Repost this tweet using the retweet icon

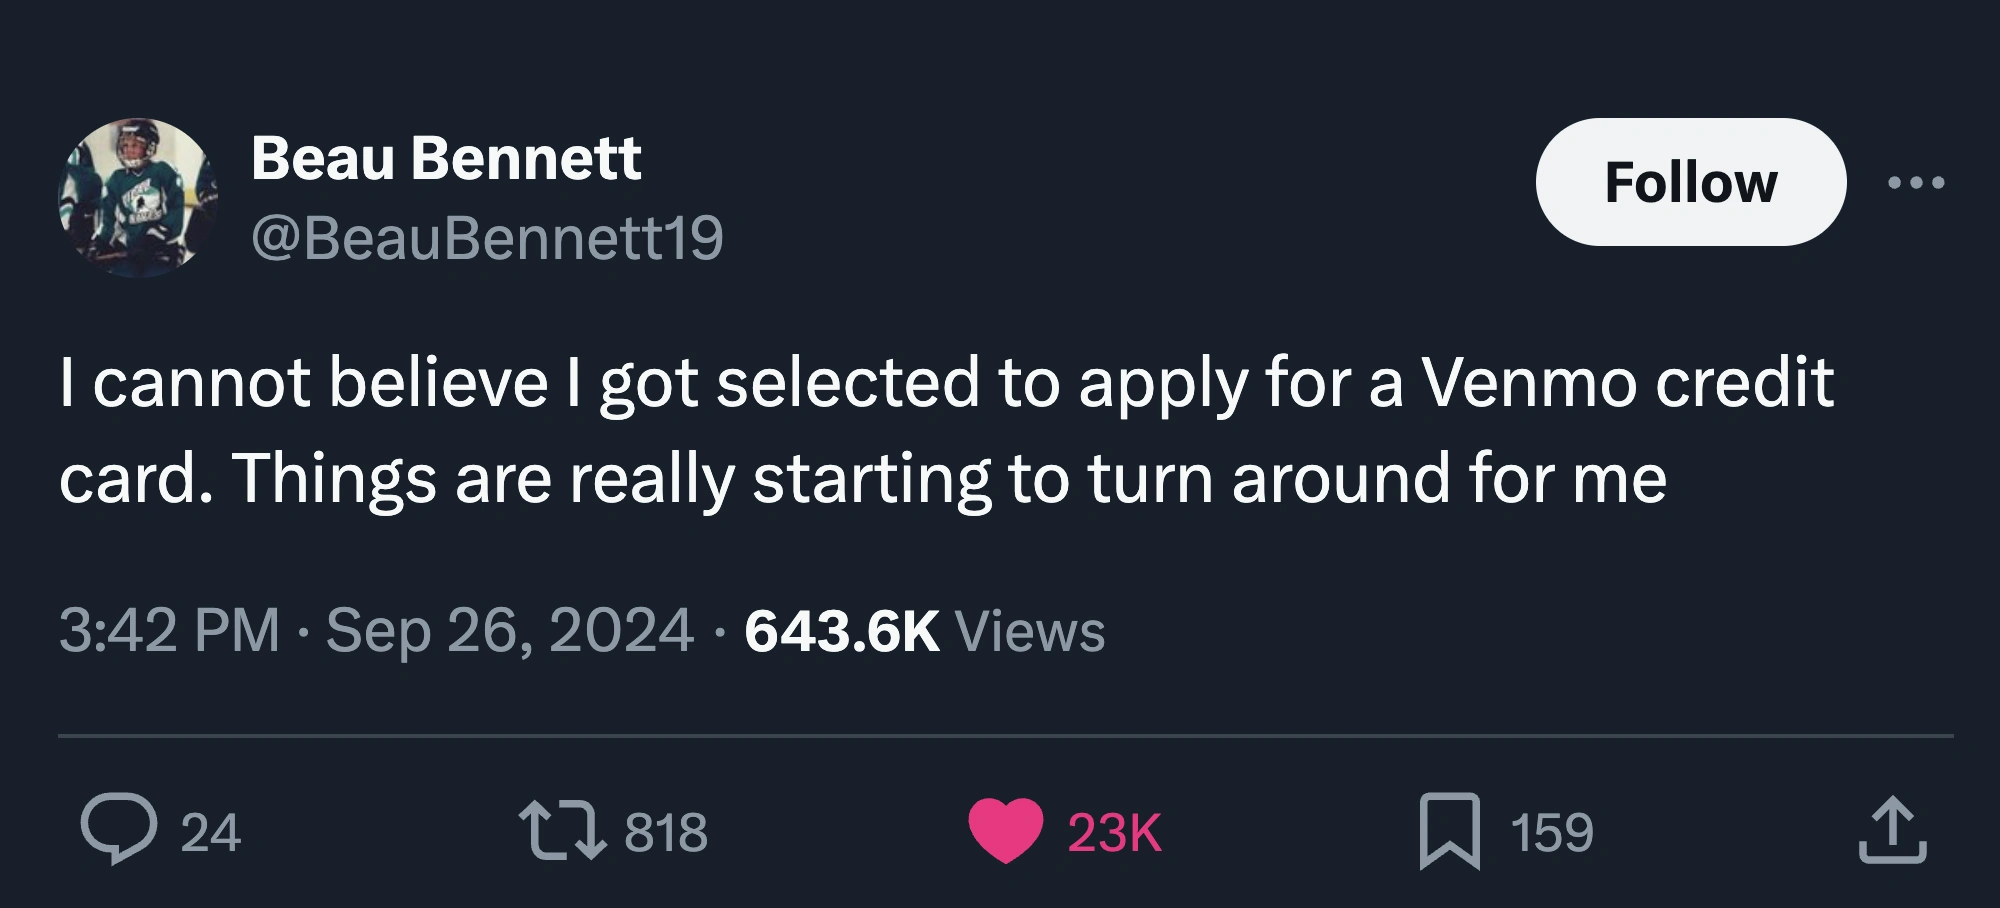(x=562, y=830)
